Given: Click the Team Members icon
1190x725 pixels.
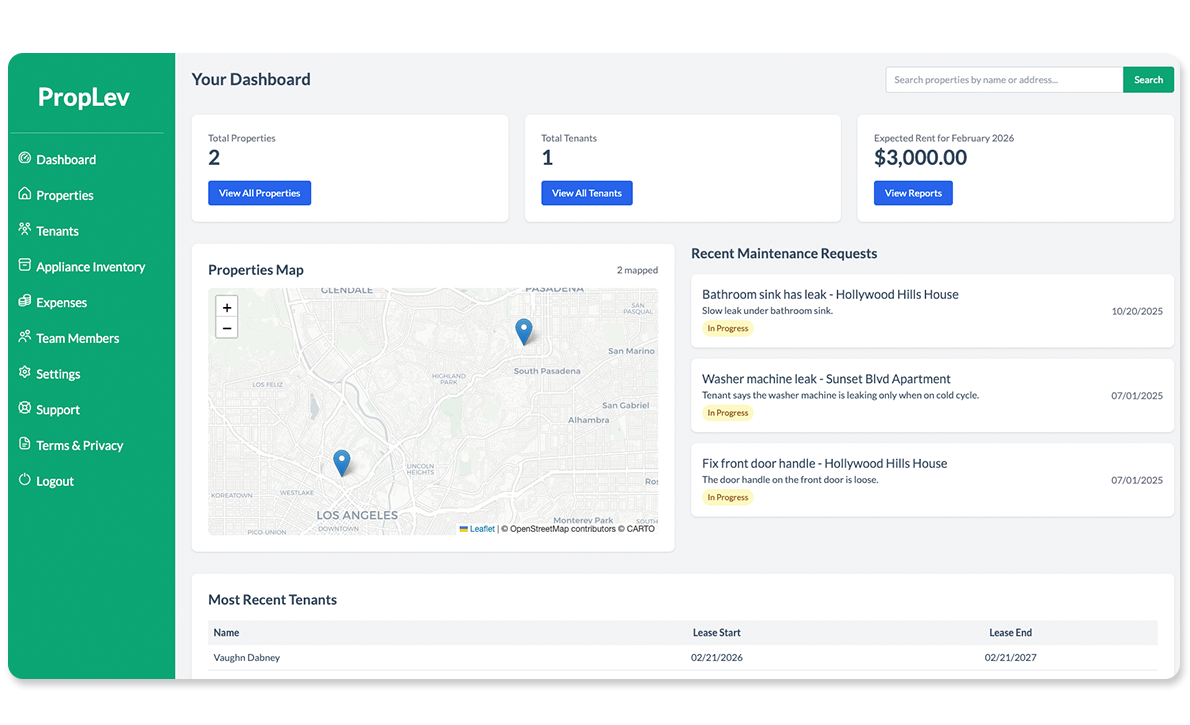Looking at the screenshot, I should click(x=25, y=336).
